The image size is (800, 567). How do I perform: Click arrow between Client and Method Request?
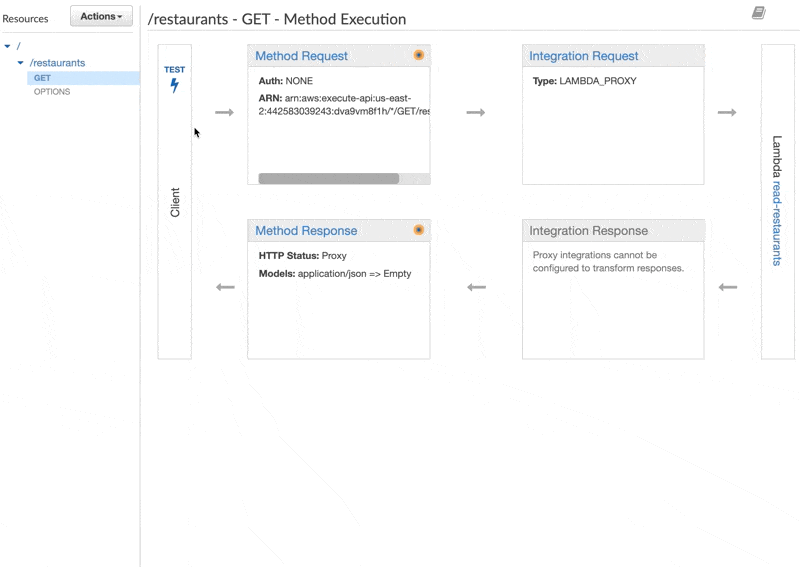tap(224, 113)
